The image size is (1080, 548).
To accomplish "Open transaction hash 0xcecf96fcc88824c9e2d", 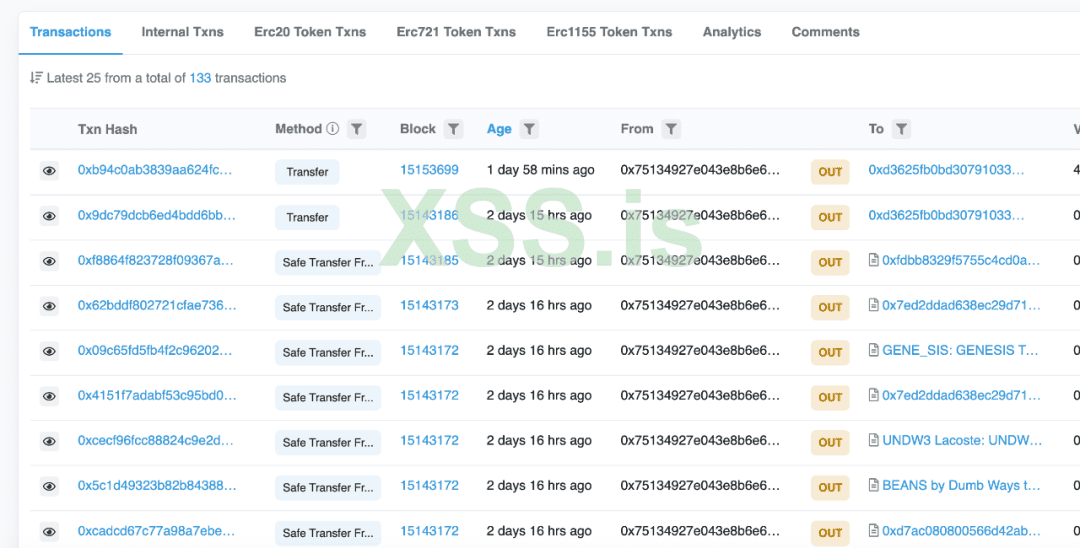I will coord(156,441).
